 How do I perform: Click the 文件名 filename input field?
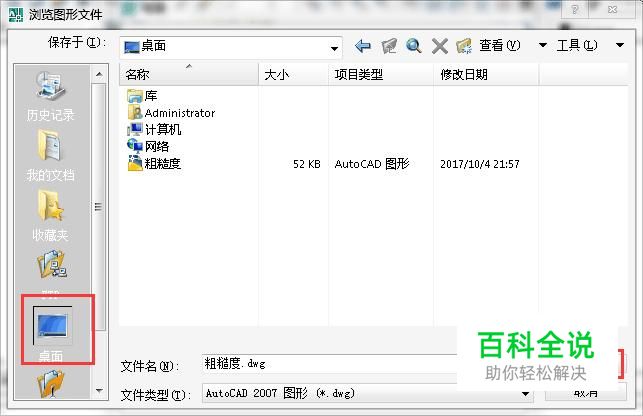[329, 364]
